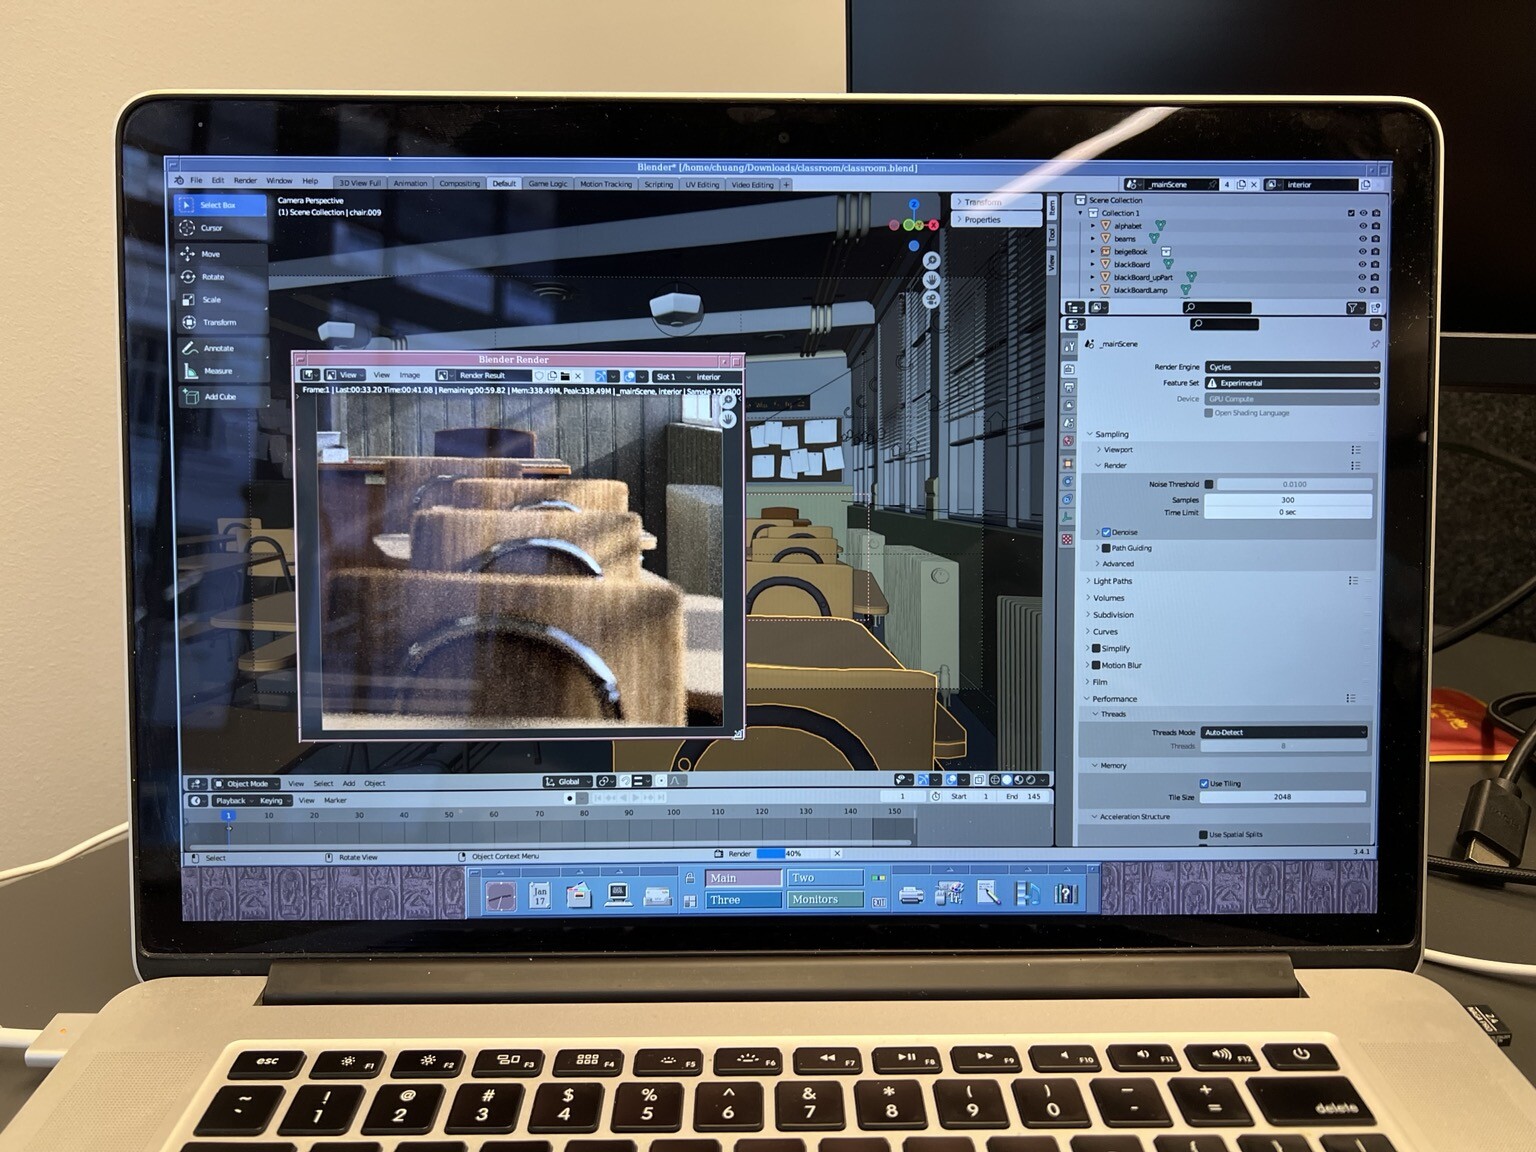Pick the Rotate tool
The height and width of the screenshot is (1152, 1536).
[220, 277]
